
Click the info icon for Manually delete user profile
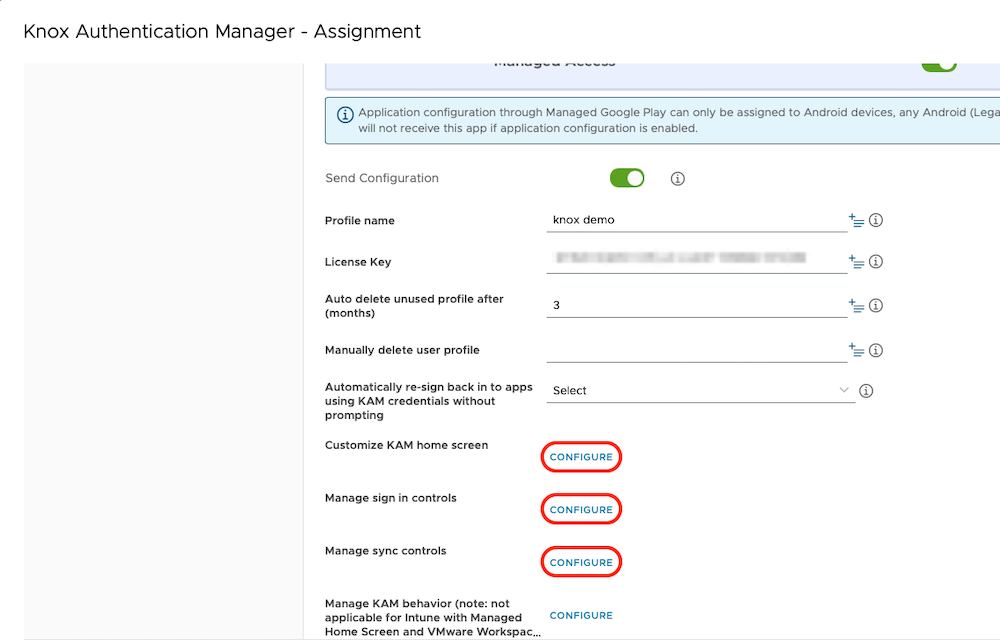(x=876, y=350)
